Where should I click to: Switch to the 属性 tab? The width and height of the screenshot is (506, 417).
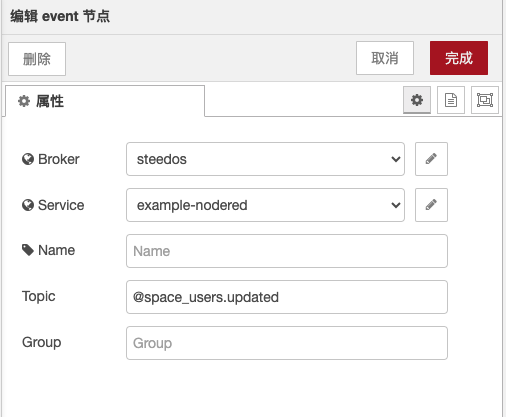point(105,101)
